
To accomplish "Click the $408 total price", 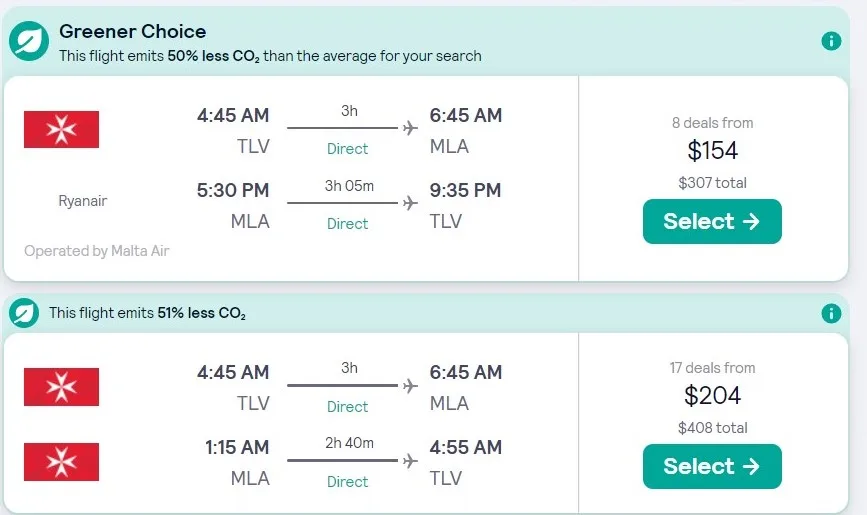I will pos(713,428).
